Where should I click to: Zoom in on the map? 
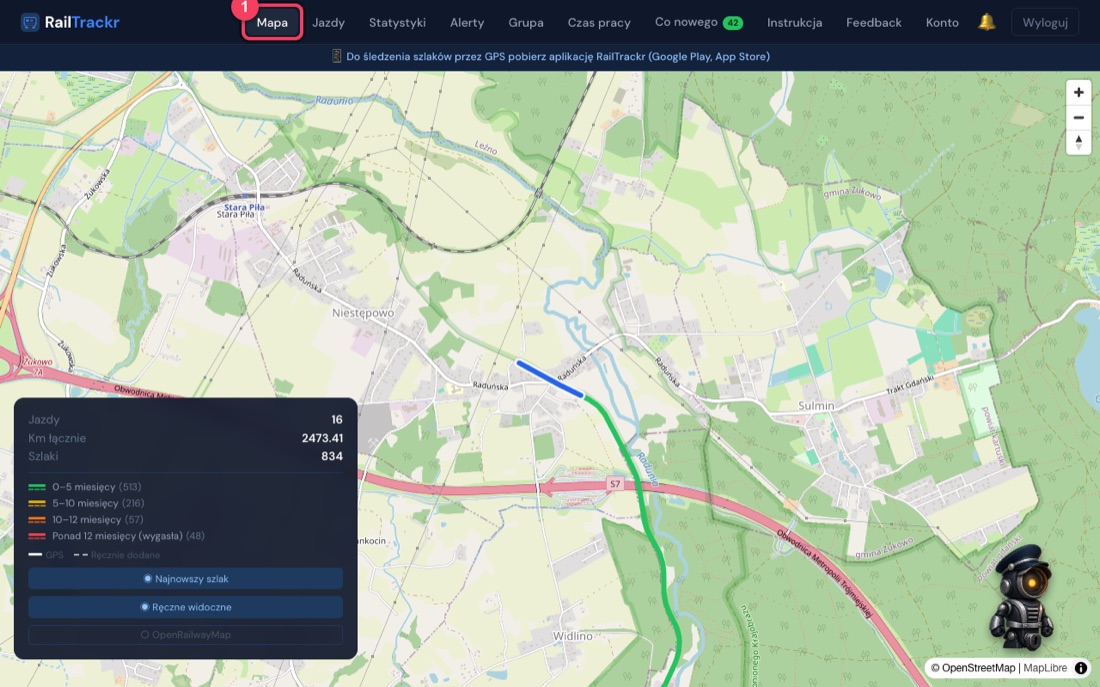[x=1078, y=93]
